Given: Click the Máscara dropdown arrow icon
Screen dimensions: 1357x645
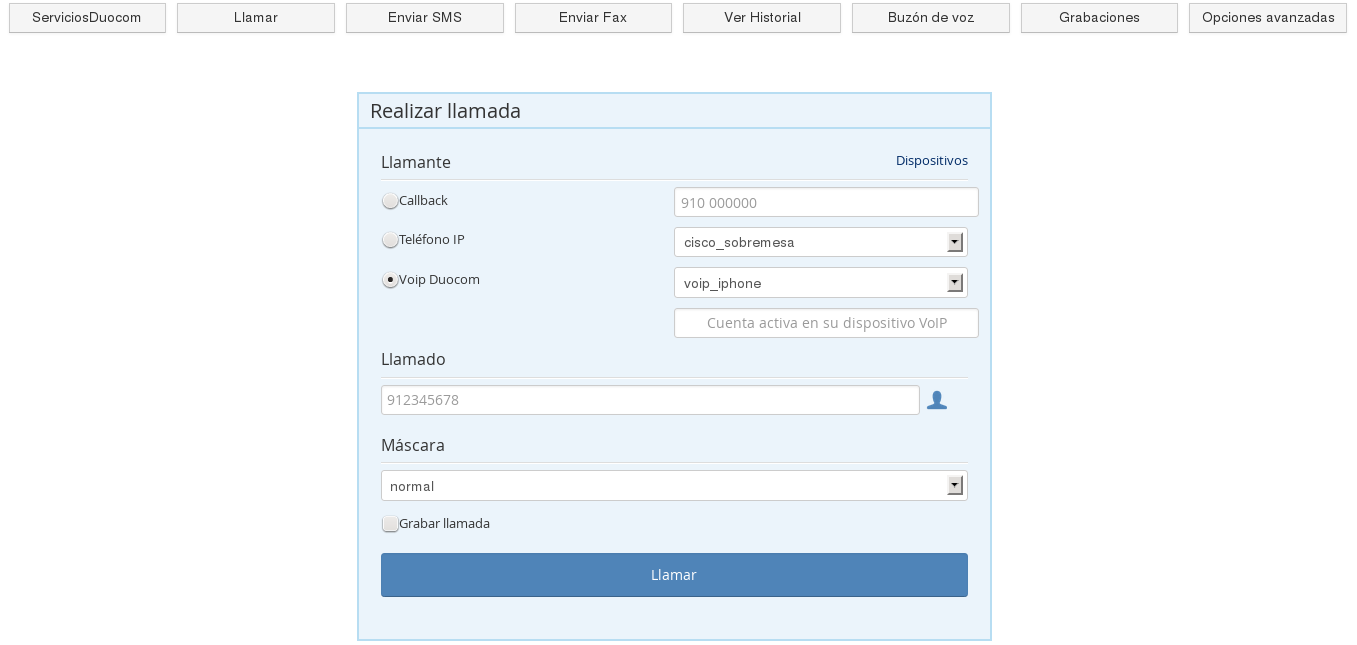Looking at the screenshot, I should pos(954,485).
